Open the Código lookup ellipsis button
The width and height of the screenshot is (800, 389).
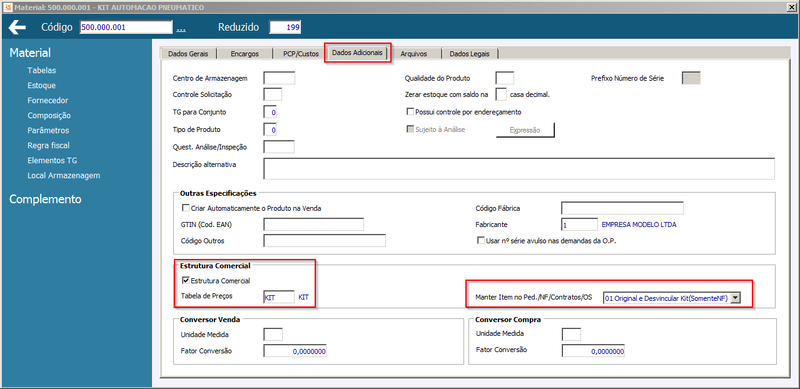181,30
